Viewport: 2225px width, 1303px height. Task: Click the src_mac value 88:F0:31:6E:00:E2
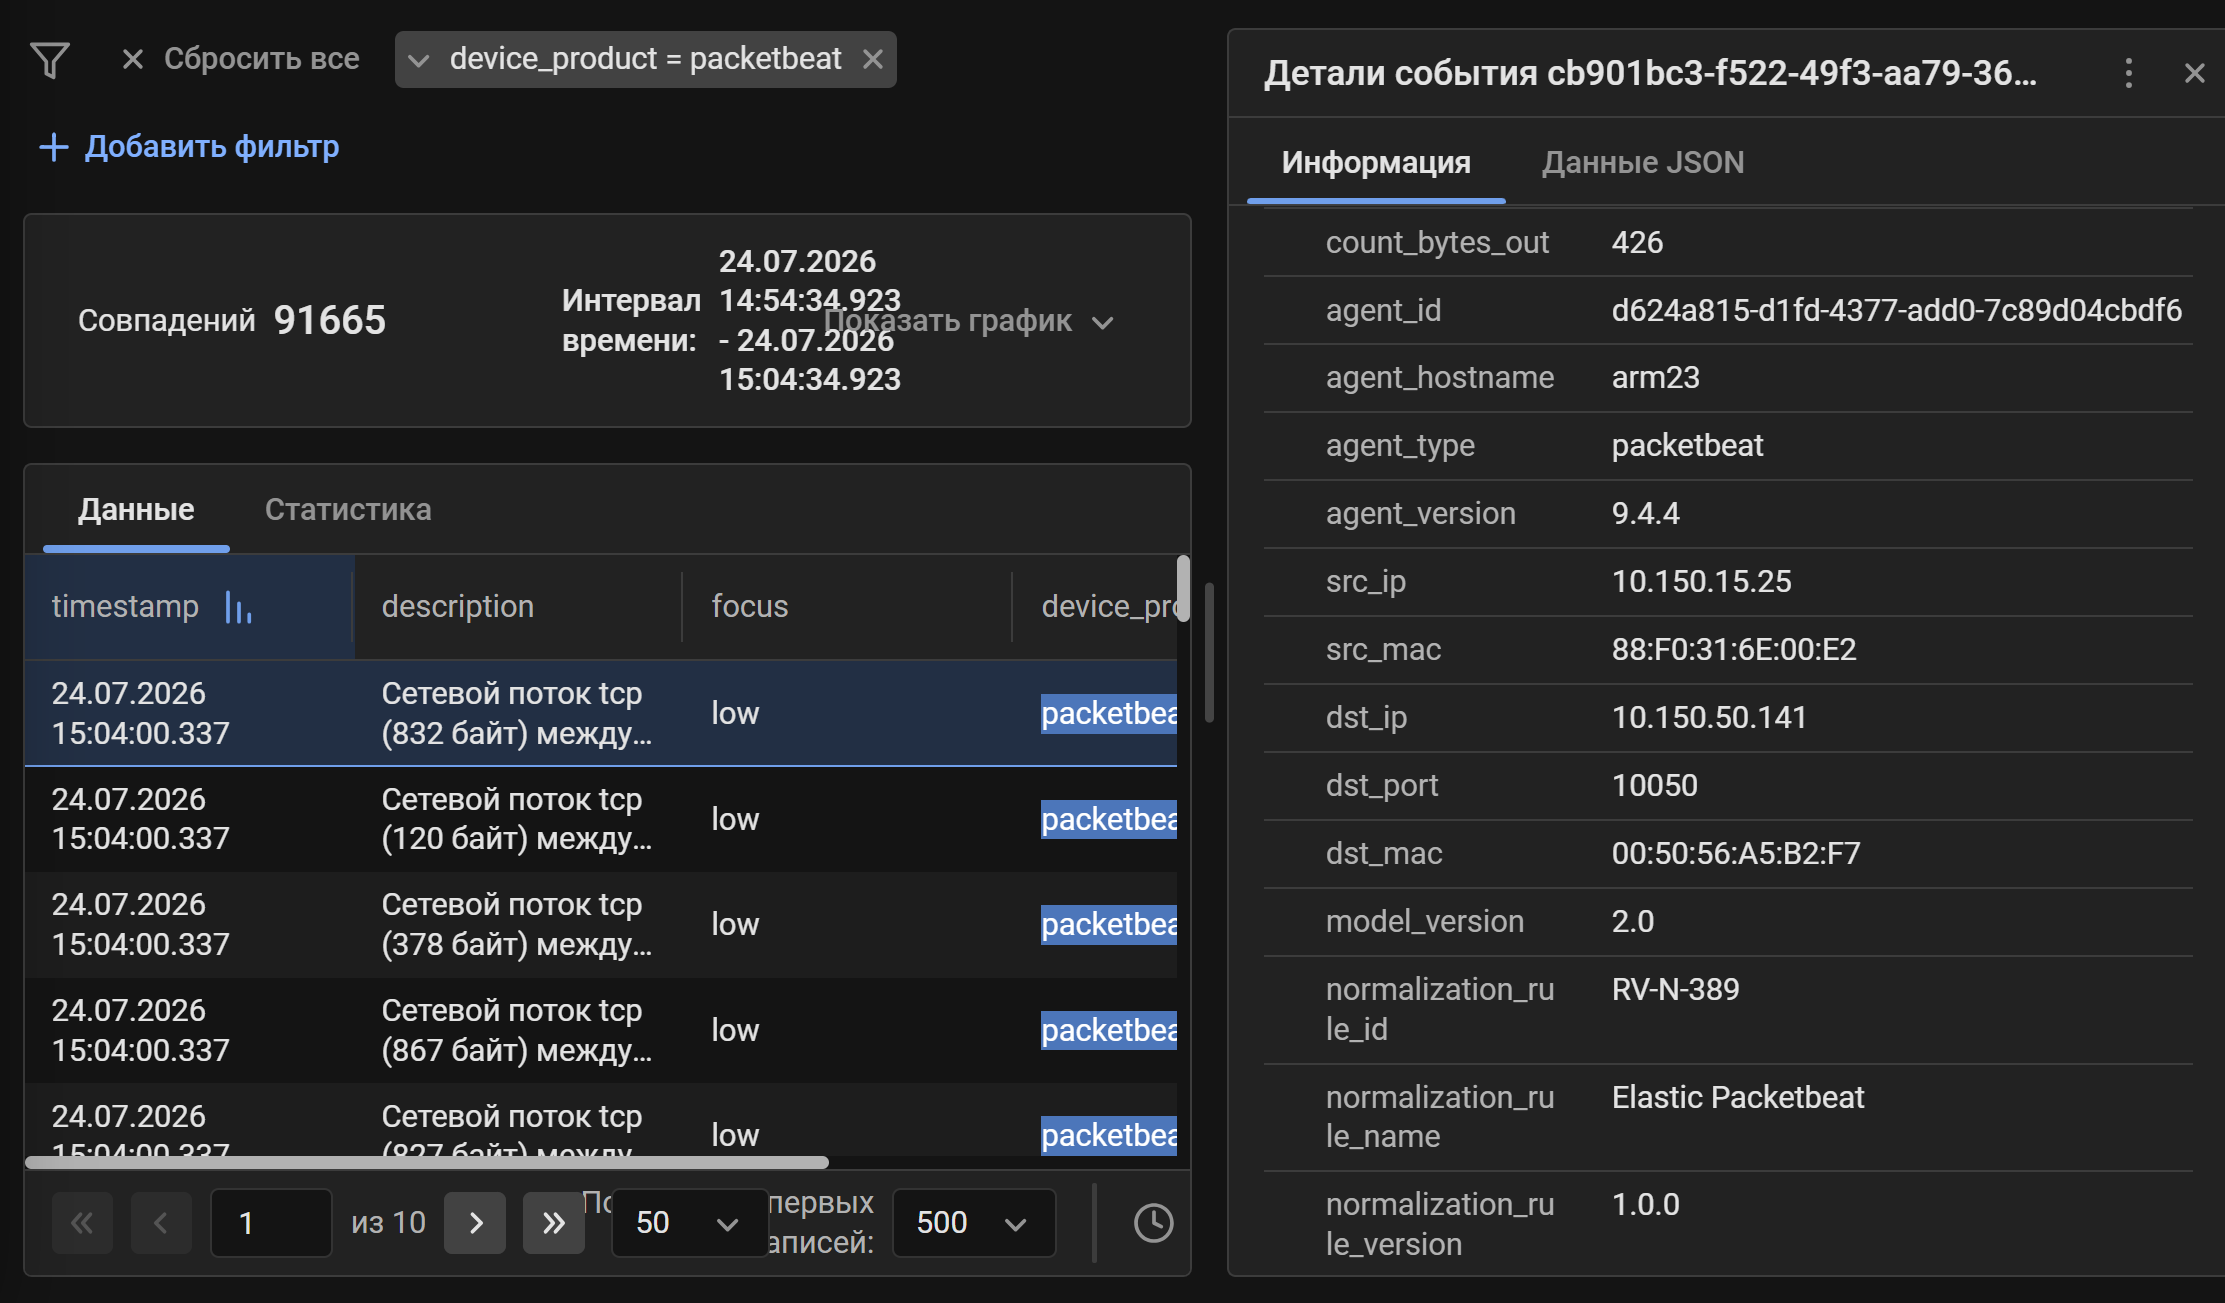click(x=1733, y=649)
